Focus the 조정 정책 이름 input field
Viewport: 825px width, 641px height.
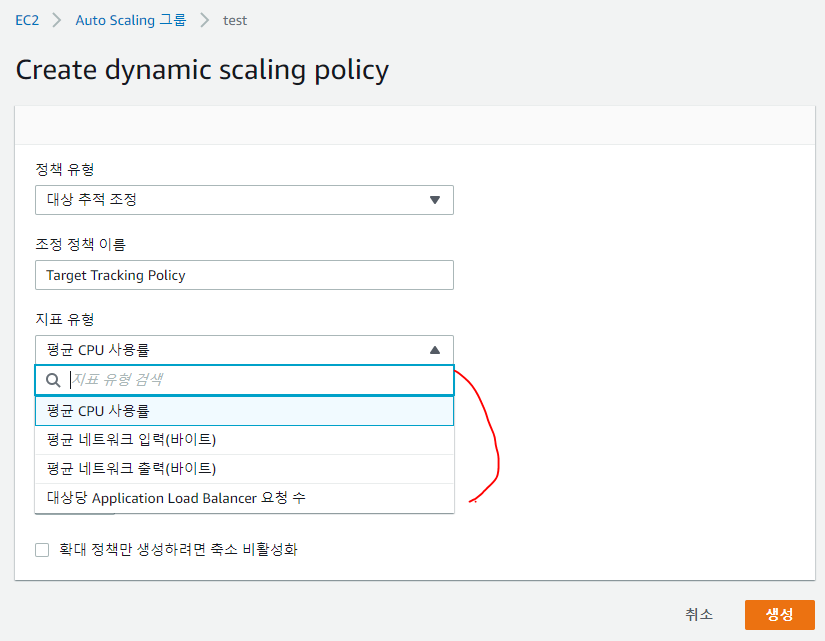[x=244, y=275]
